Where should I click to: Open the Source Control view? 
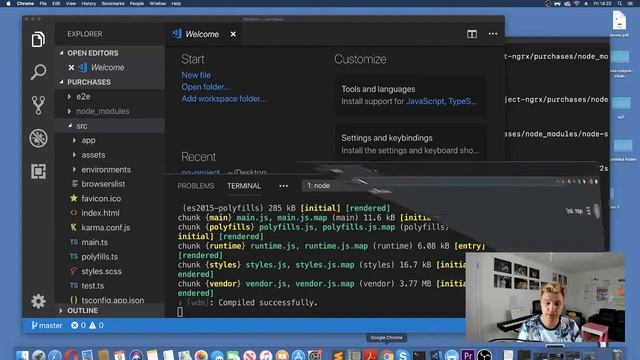point(38,105)
